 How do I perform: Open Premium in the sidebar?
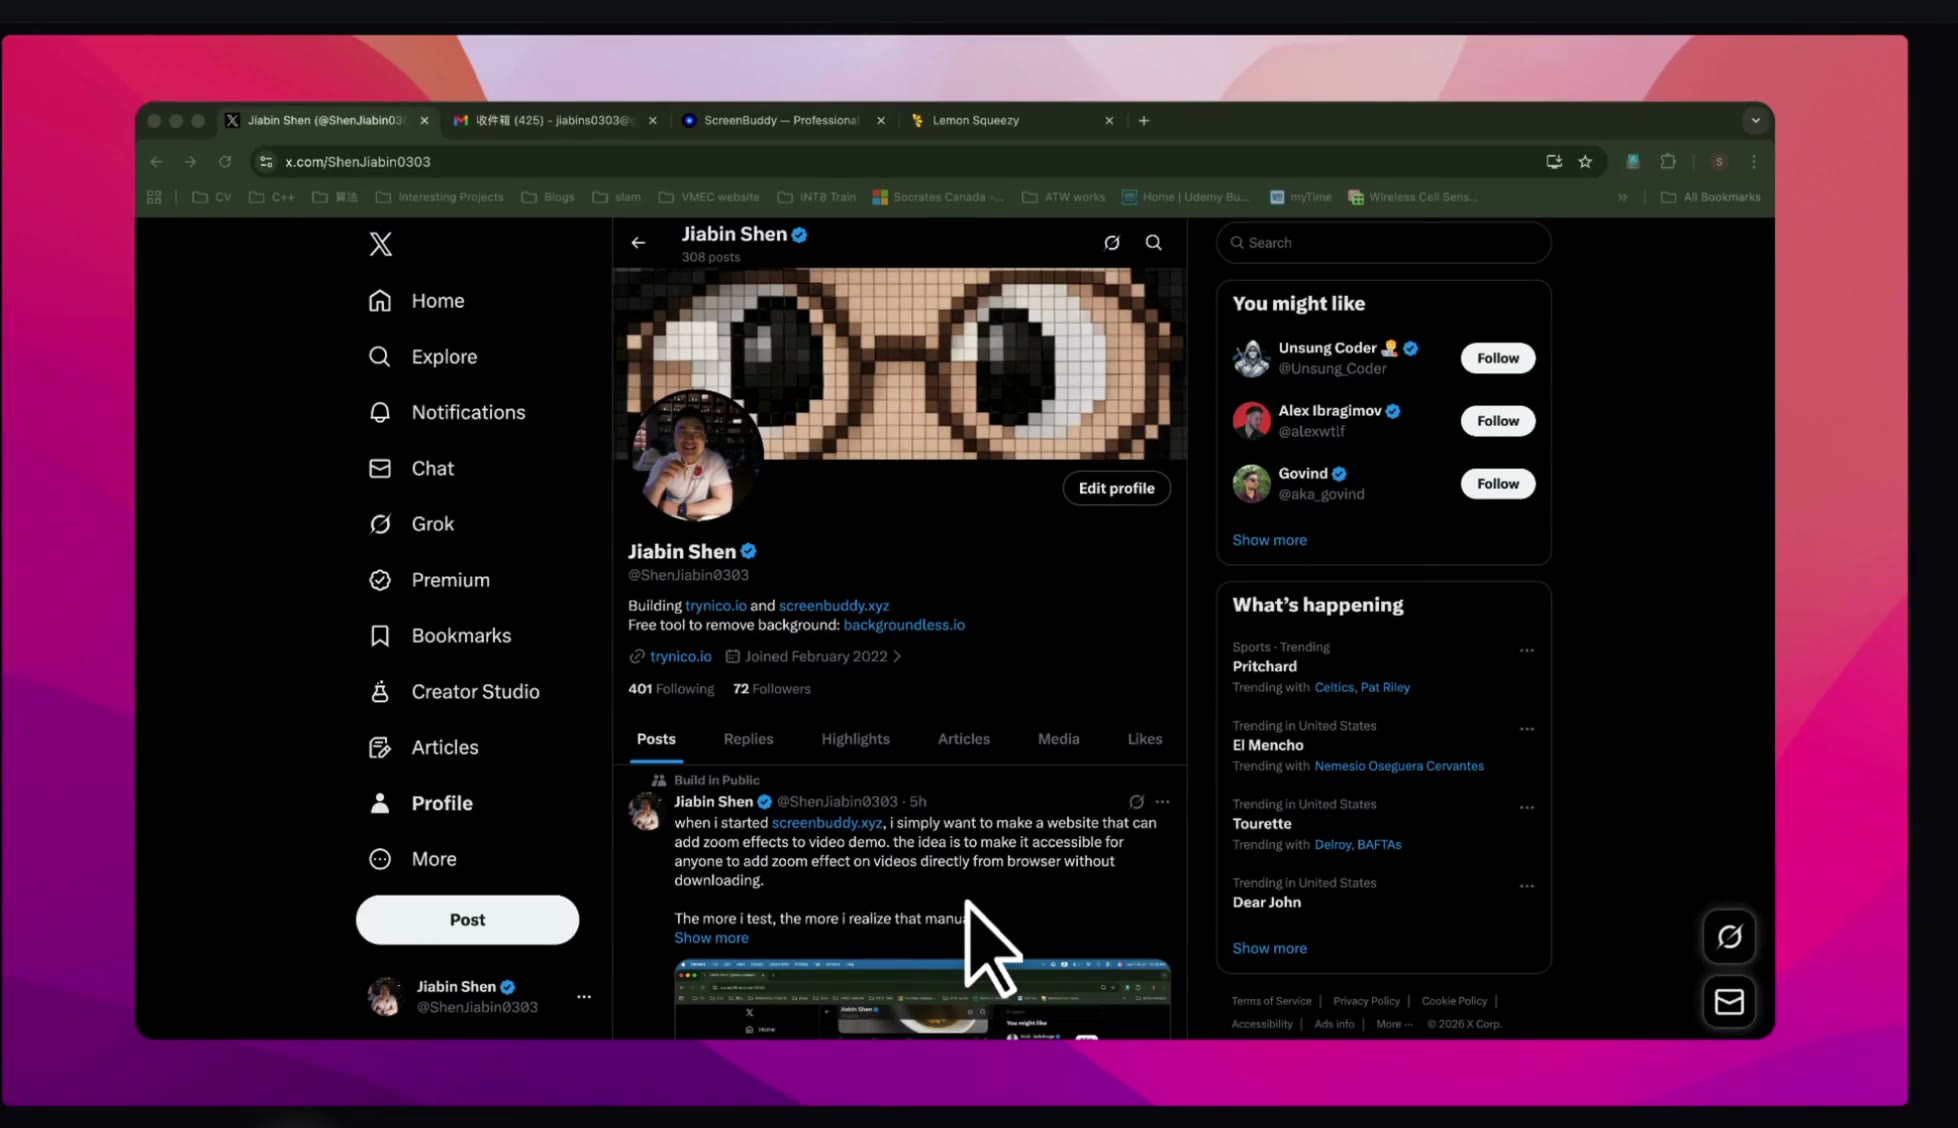tap(429, 580)
